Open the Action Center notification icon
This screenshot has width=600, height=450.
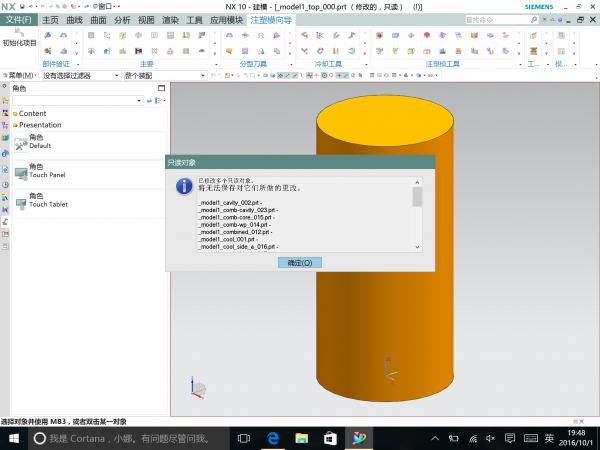point(510,438)
